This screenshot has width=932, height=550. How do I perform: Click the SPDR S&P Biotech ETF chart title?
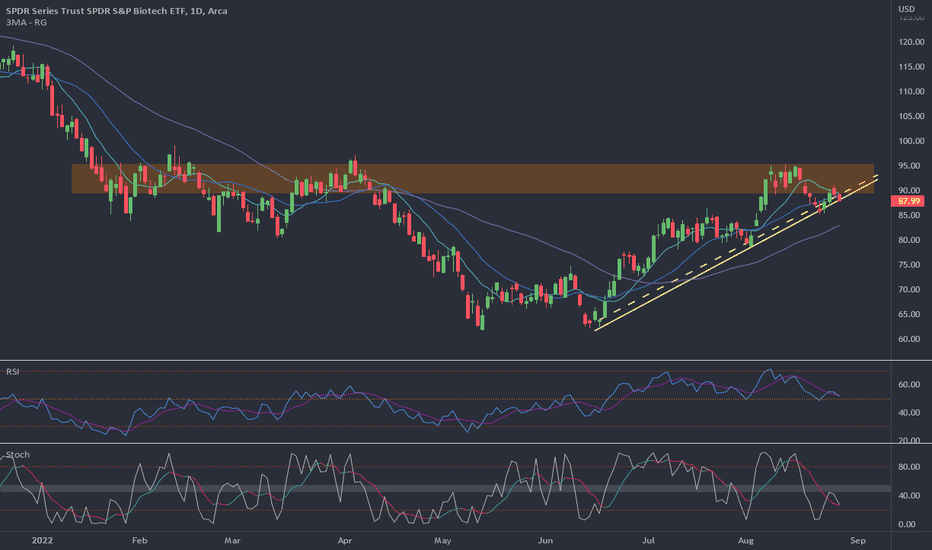point(116,11)
